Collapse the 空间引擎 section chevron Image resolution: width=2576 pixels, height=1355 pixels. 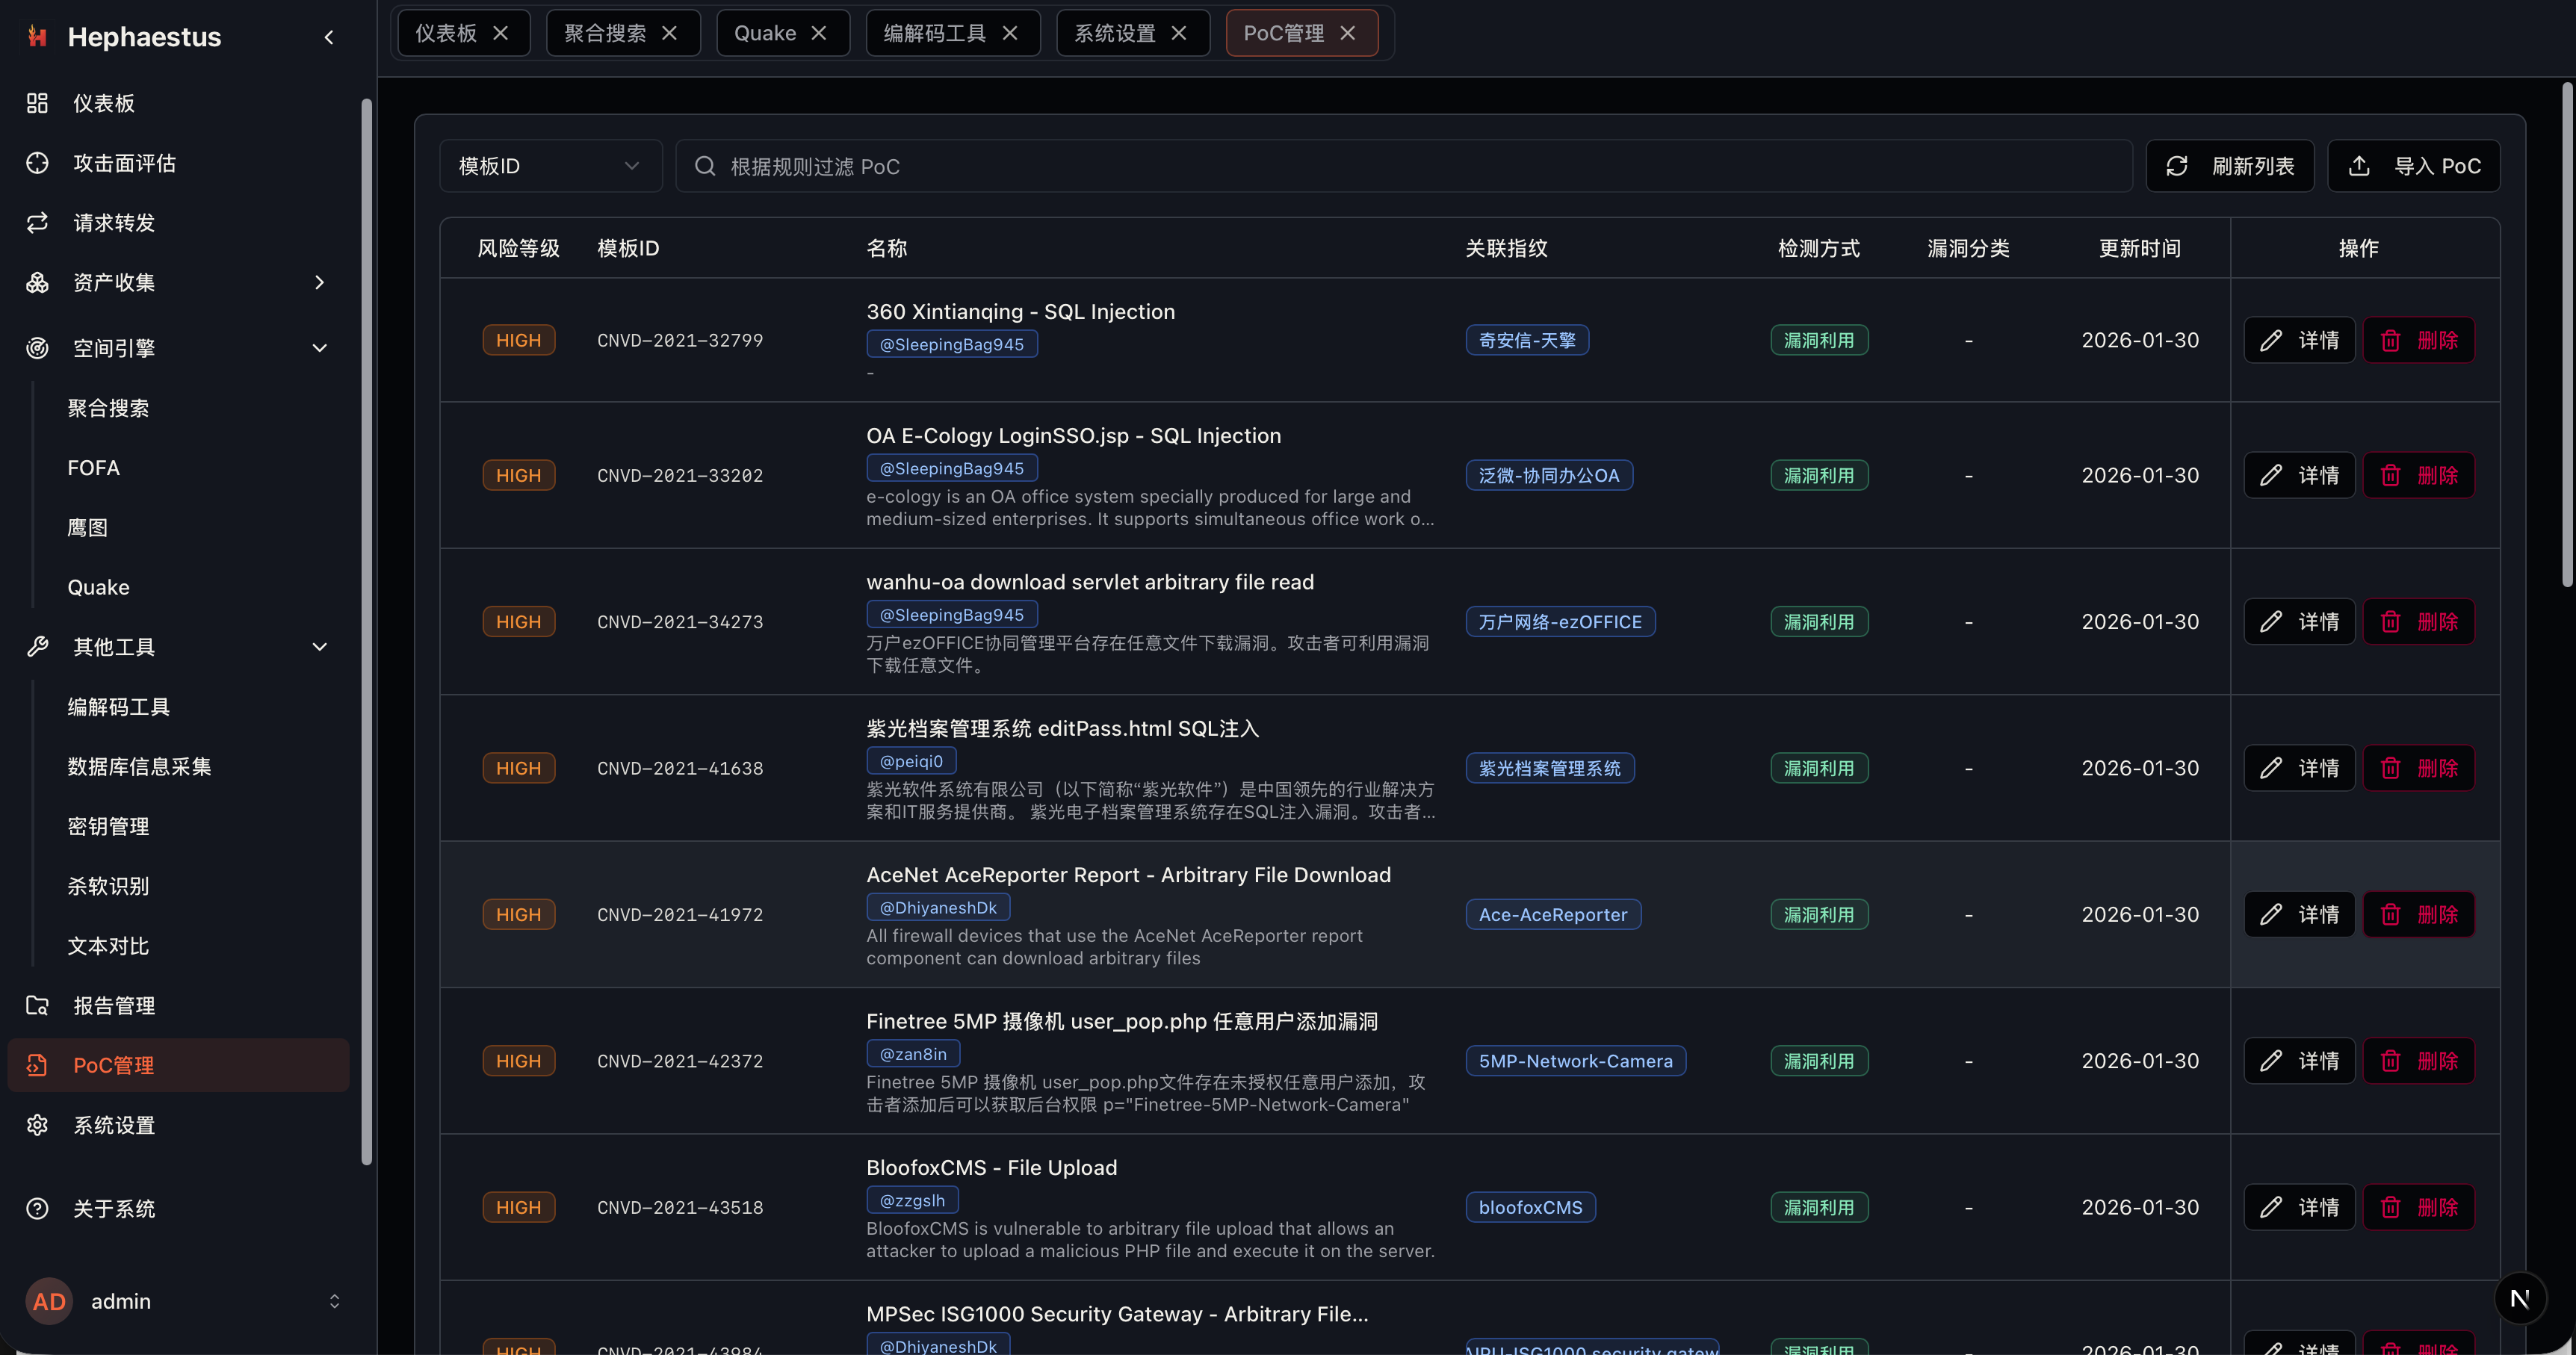click(319, 347)
